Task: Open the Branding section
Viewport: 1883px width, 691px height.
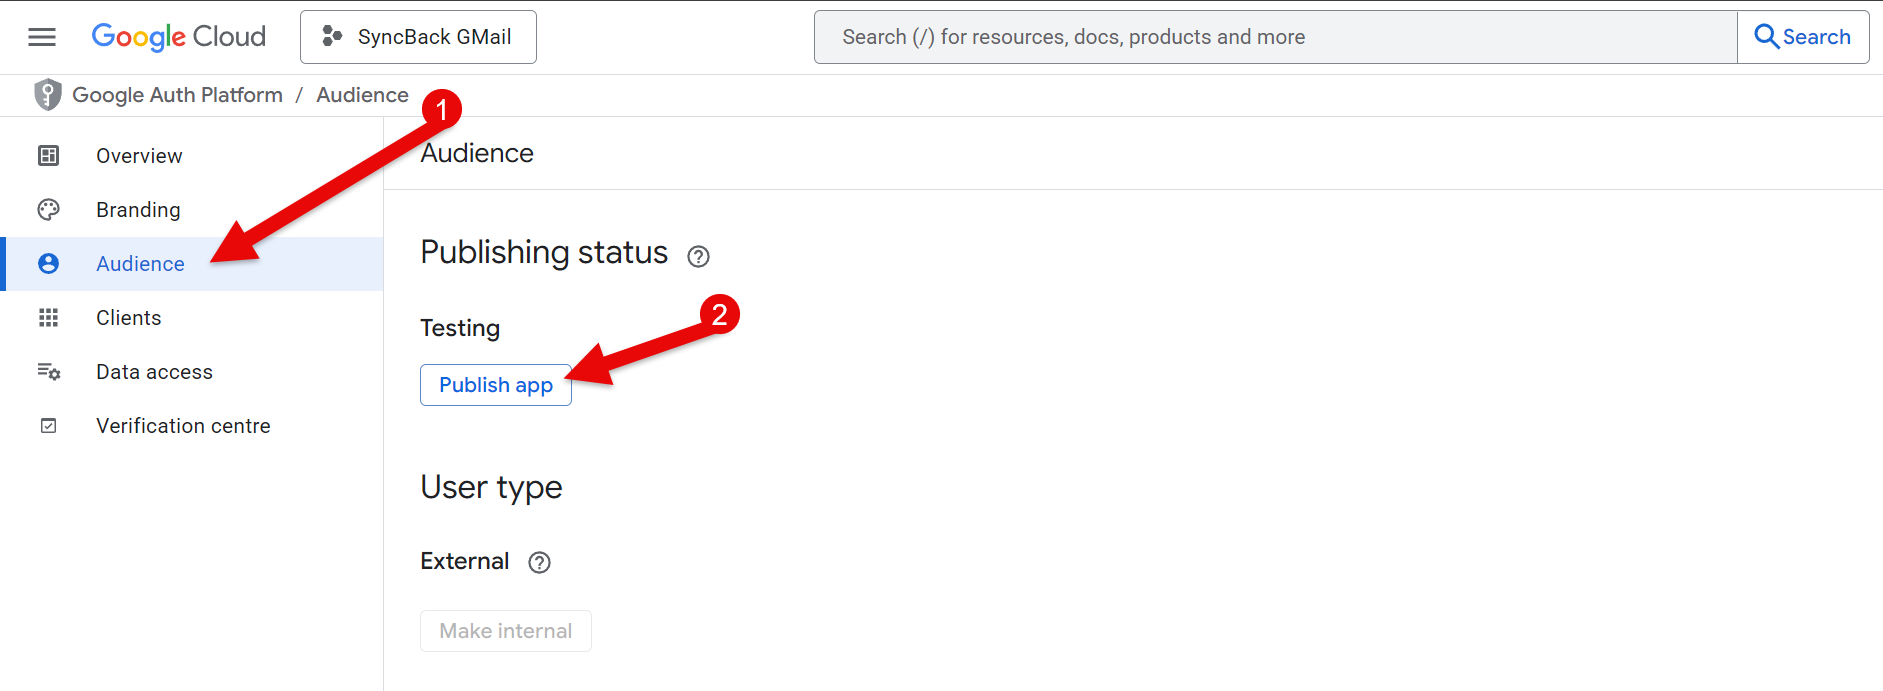Action: coord(138,210)
